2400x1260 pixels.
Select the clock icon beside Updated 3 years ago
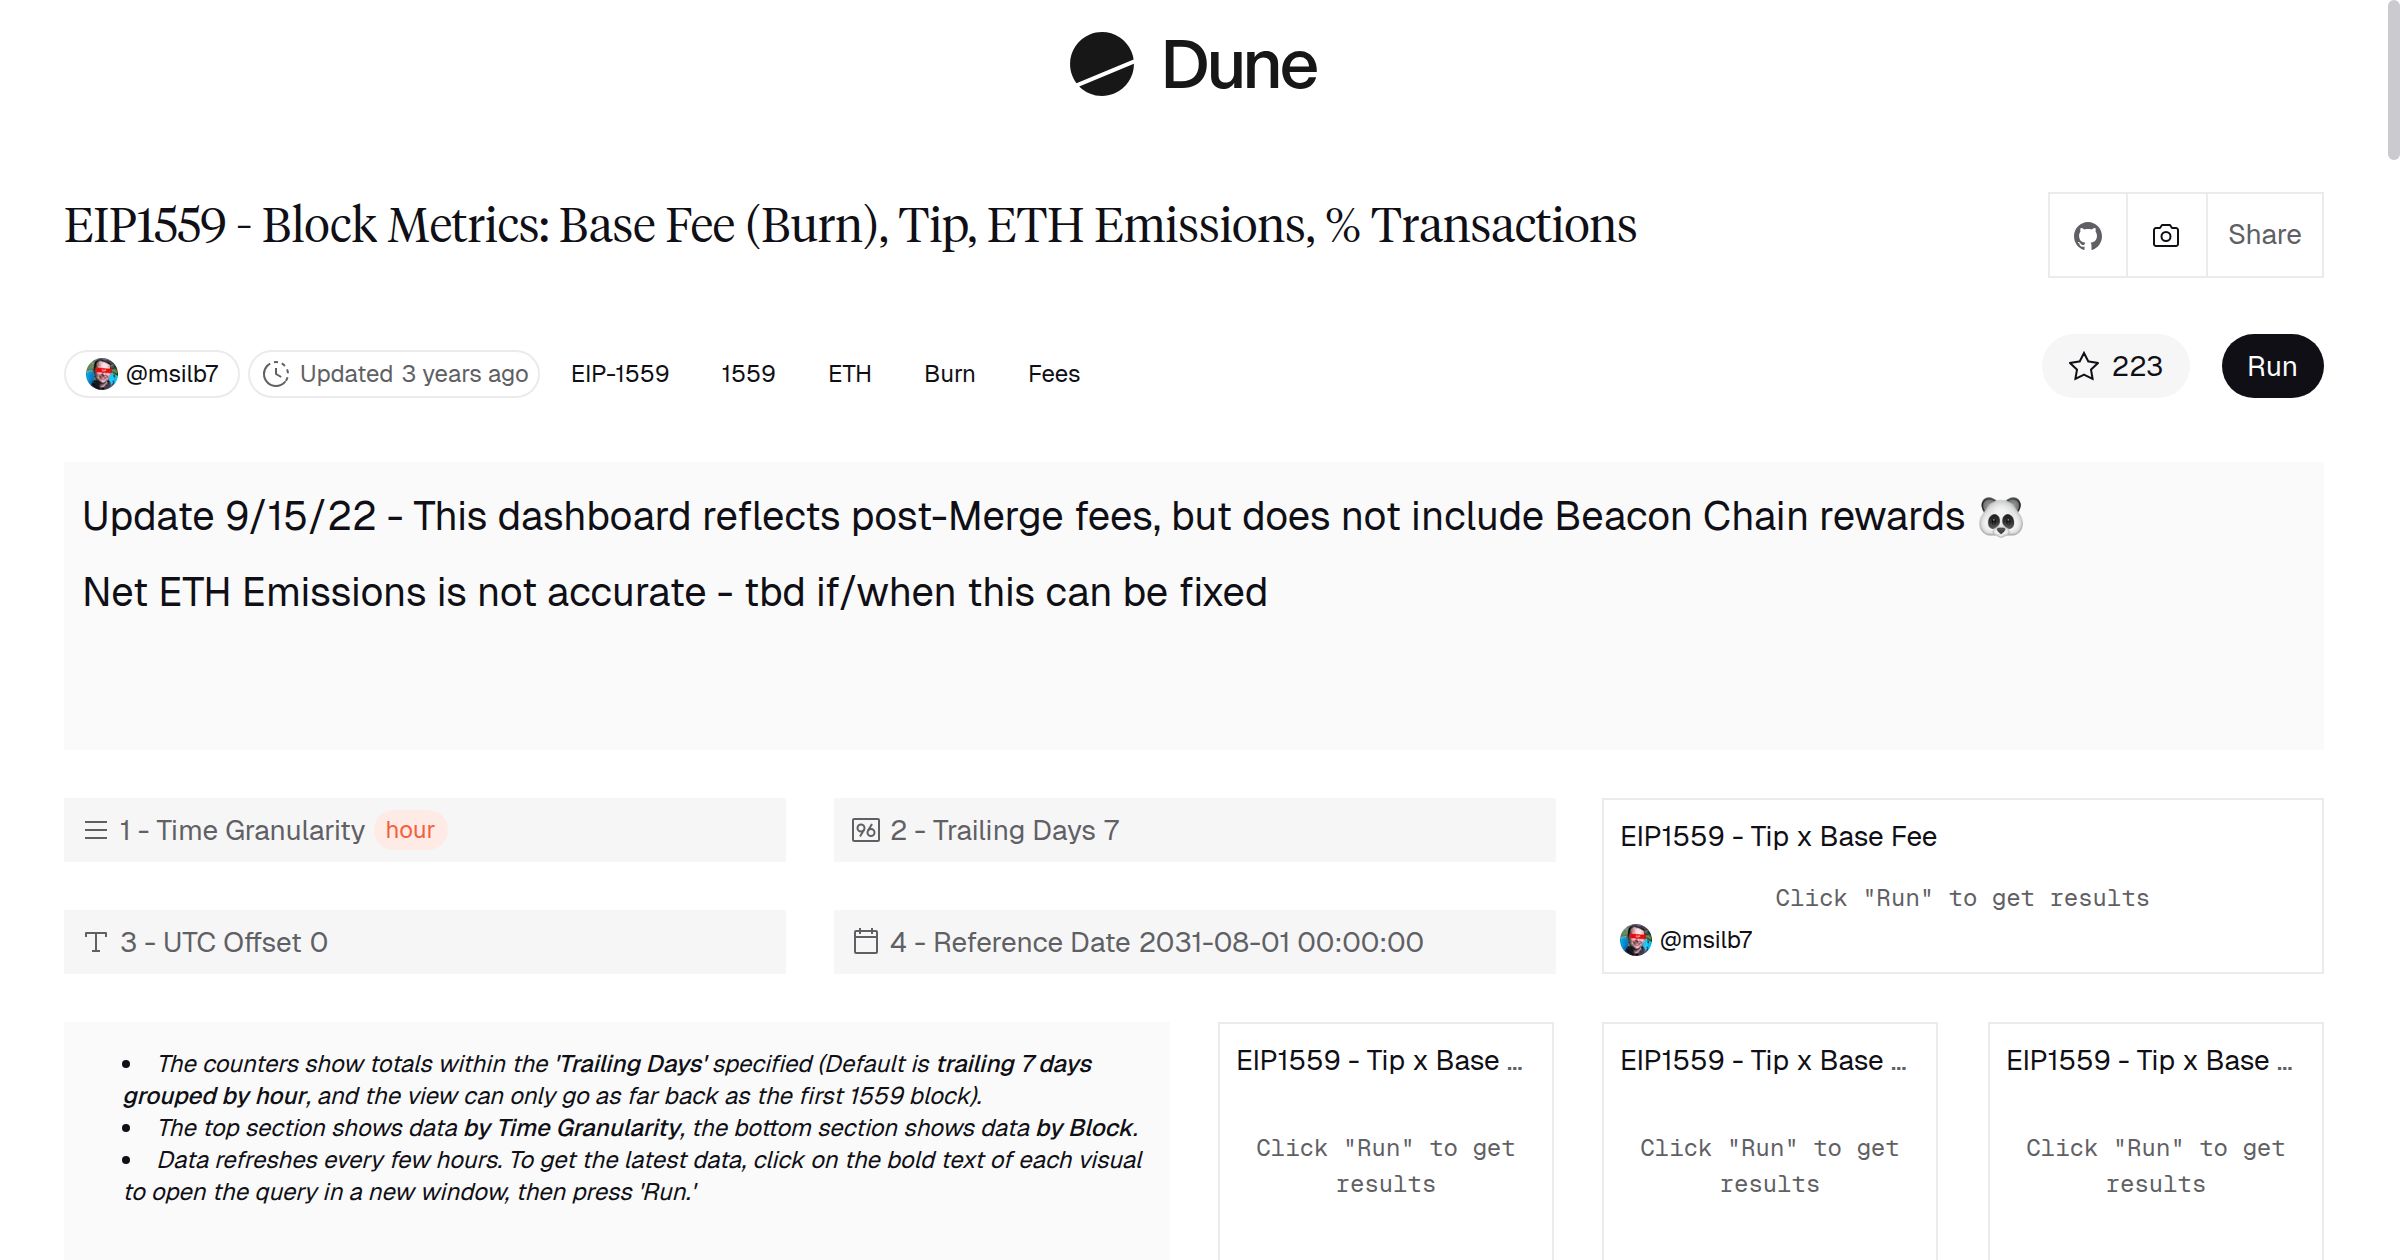coord(278,373)
